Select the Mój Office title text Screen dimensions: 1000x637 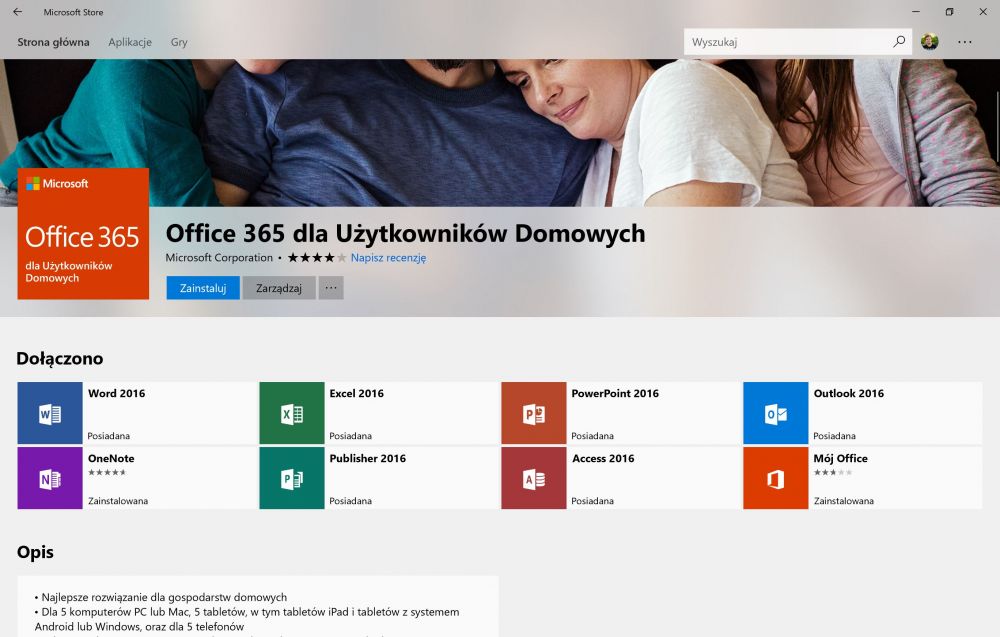[x=841, y=458]
